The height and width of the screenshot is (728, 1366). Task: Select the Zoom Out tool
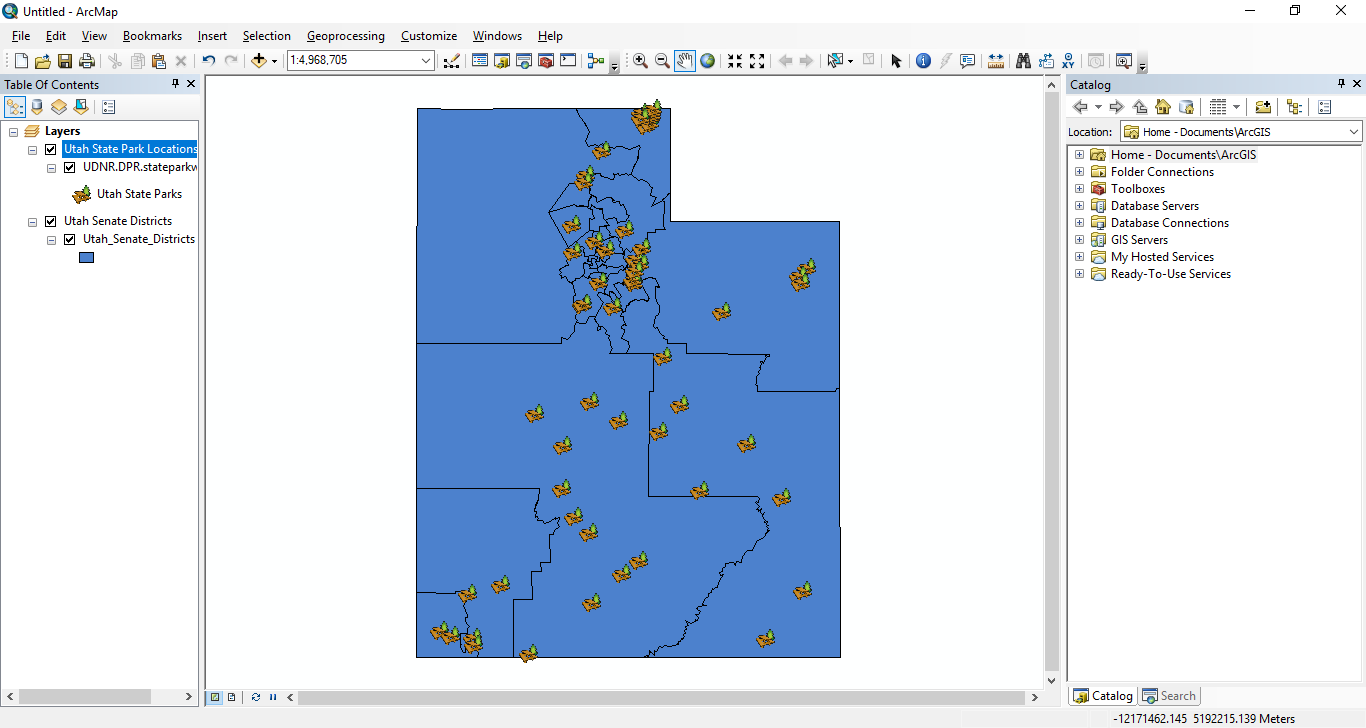662,61
